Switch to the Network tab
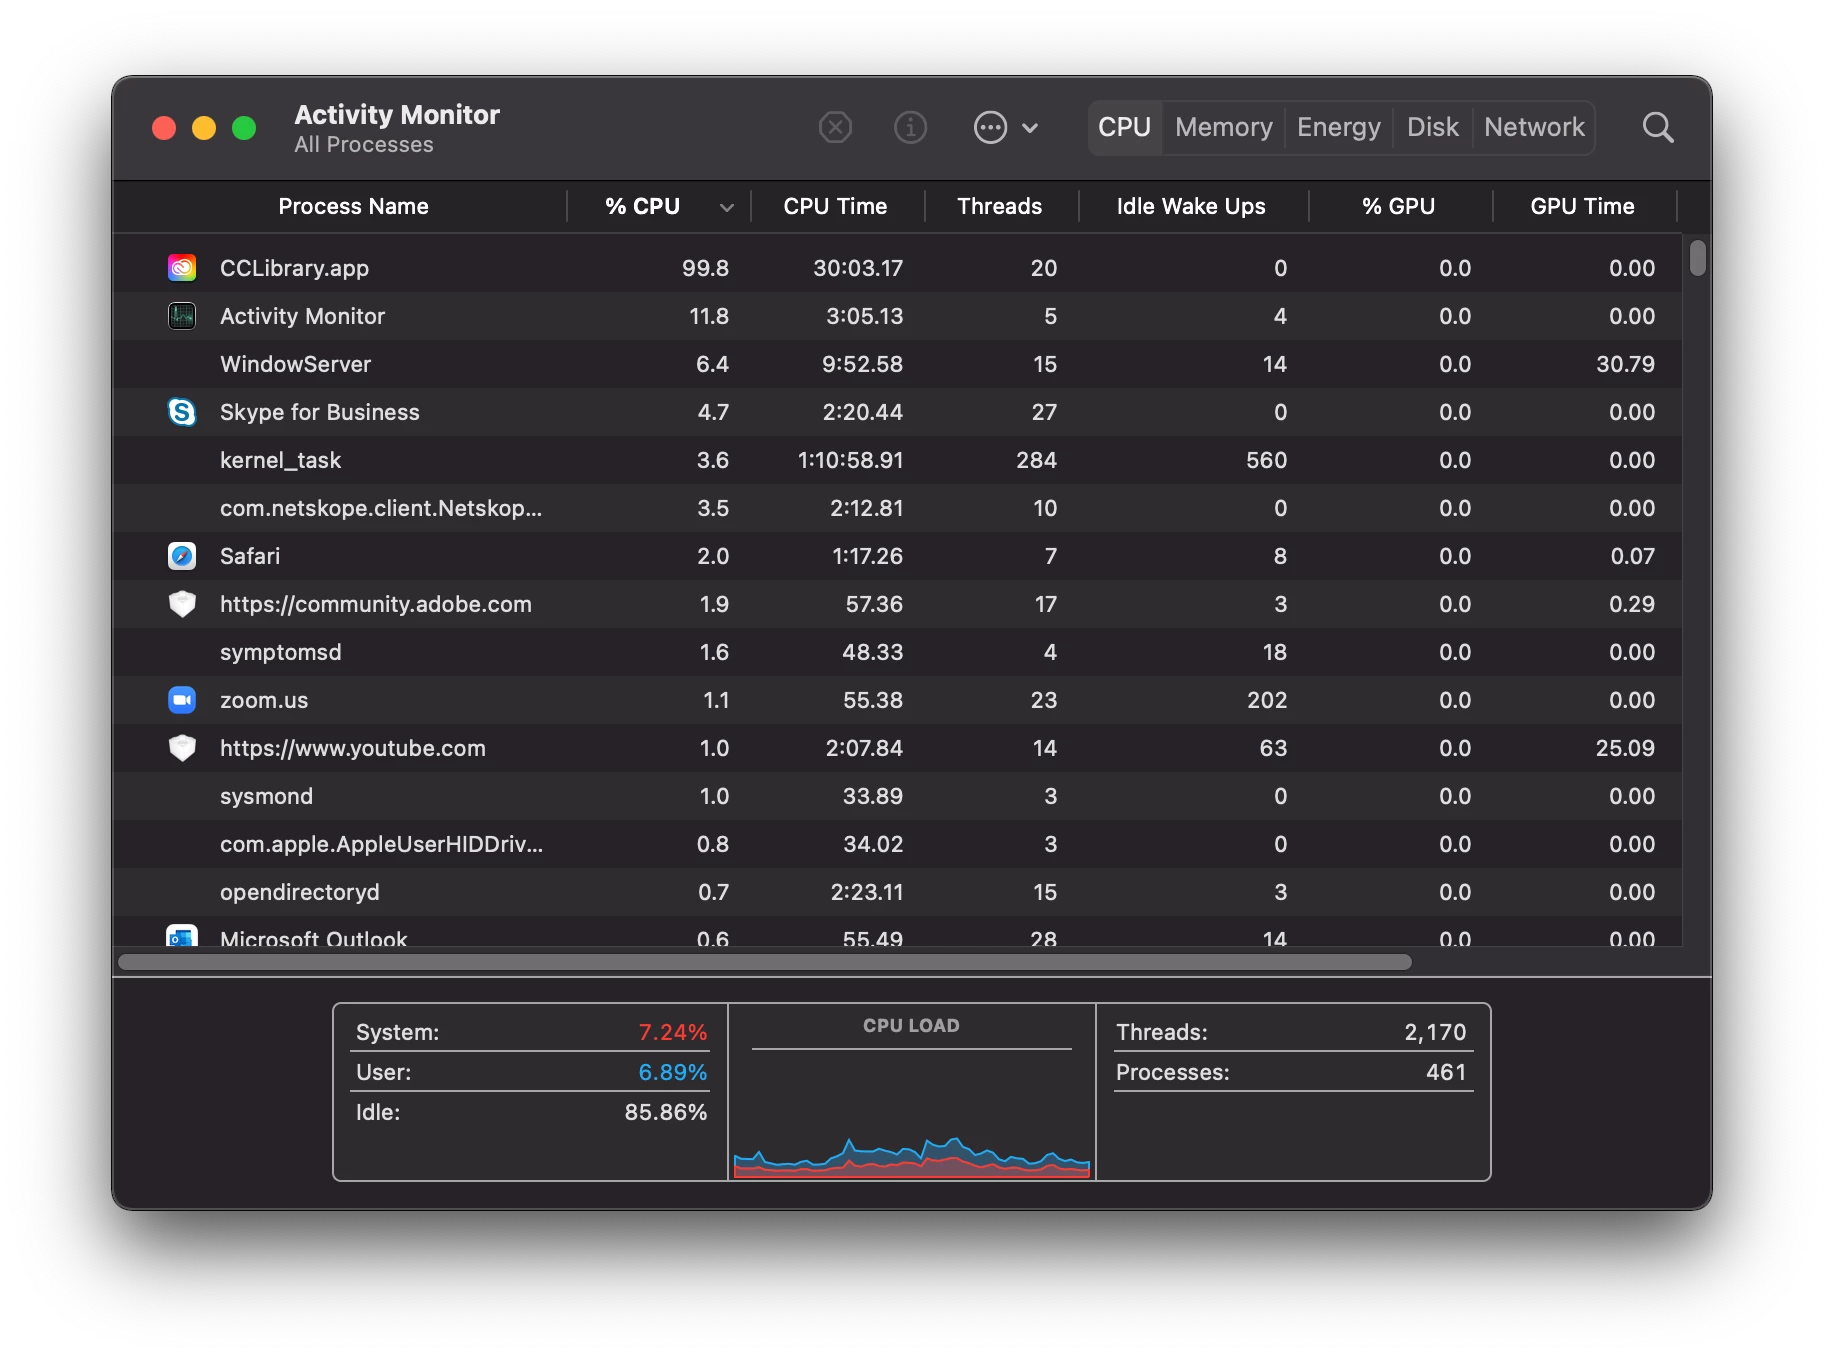Image resolution: width=1824 pixels, height=1358 pixels. (x=1534, y=127)
